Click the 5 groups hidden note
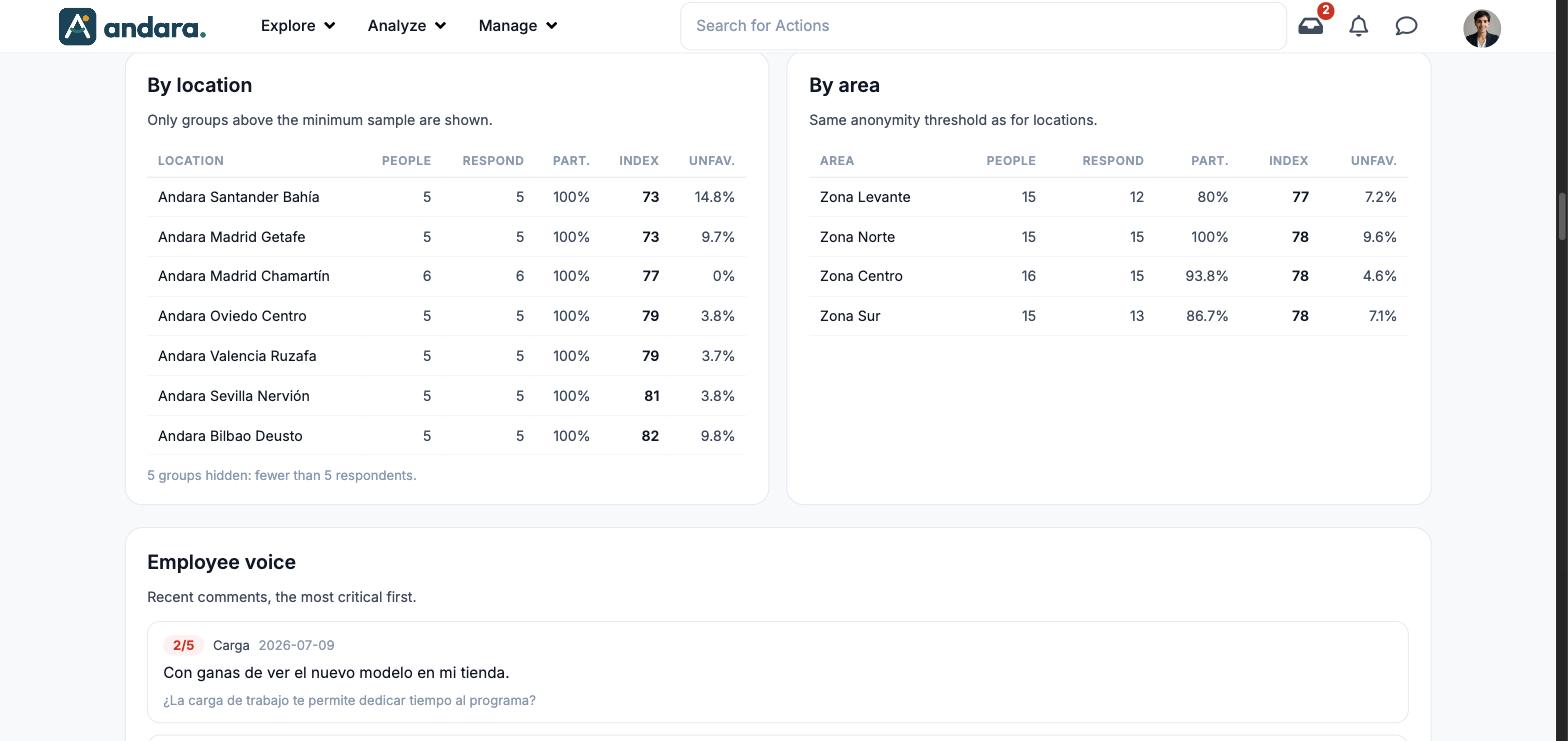1568x741 pixels. point(282,475)
